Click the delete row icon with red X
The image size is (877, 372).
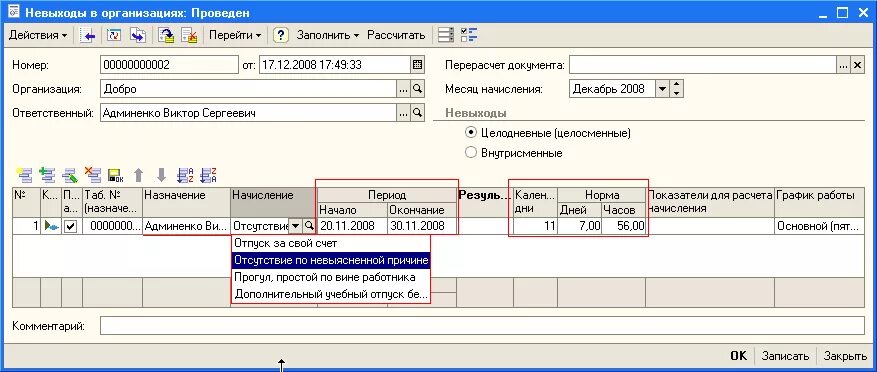pos(92,175)
